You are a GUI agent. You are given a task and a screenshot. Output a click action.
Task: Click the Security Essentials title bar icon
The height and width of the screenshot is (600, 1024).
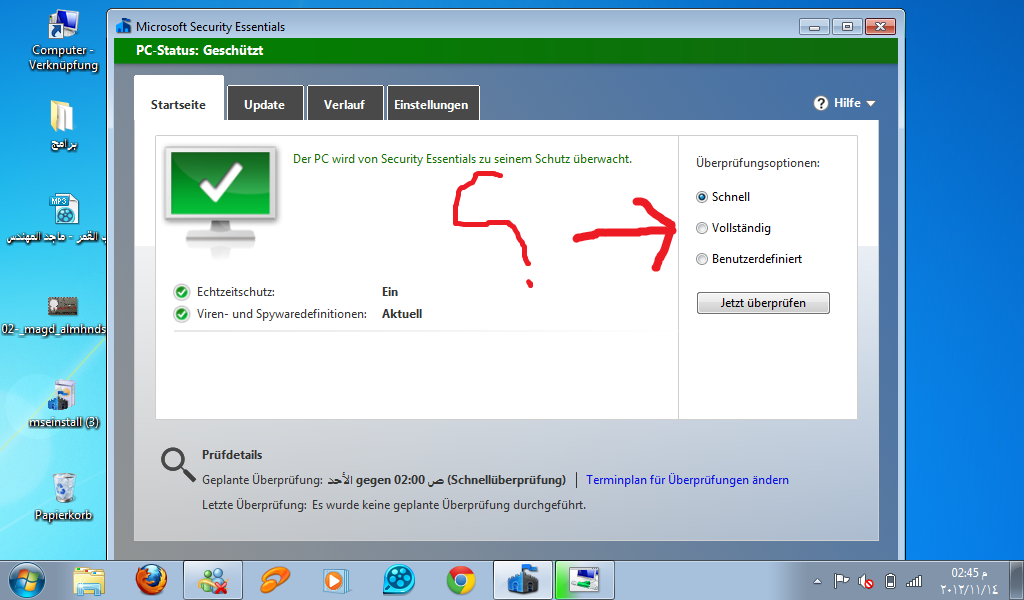click(x=123, y=26)
